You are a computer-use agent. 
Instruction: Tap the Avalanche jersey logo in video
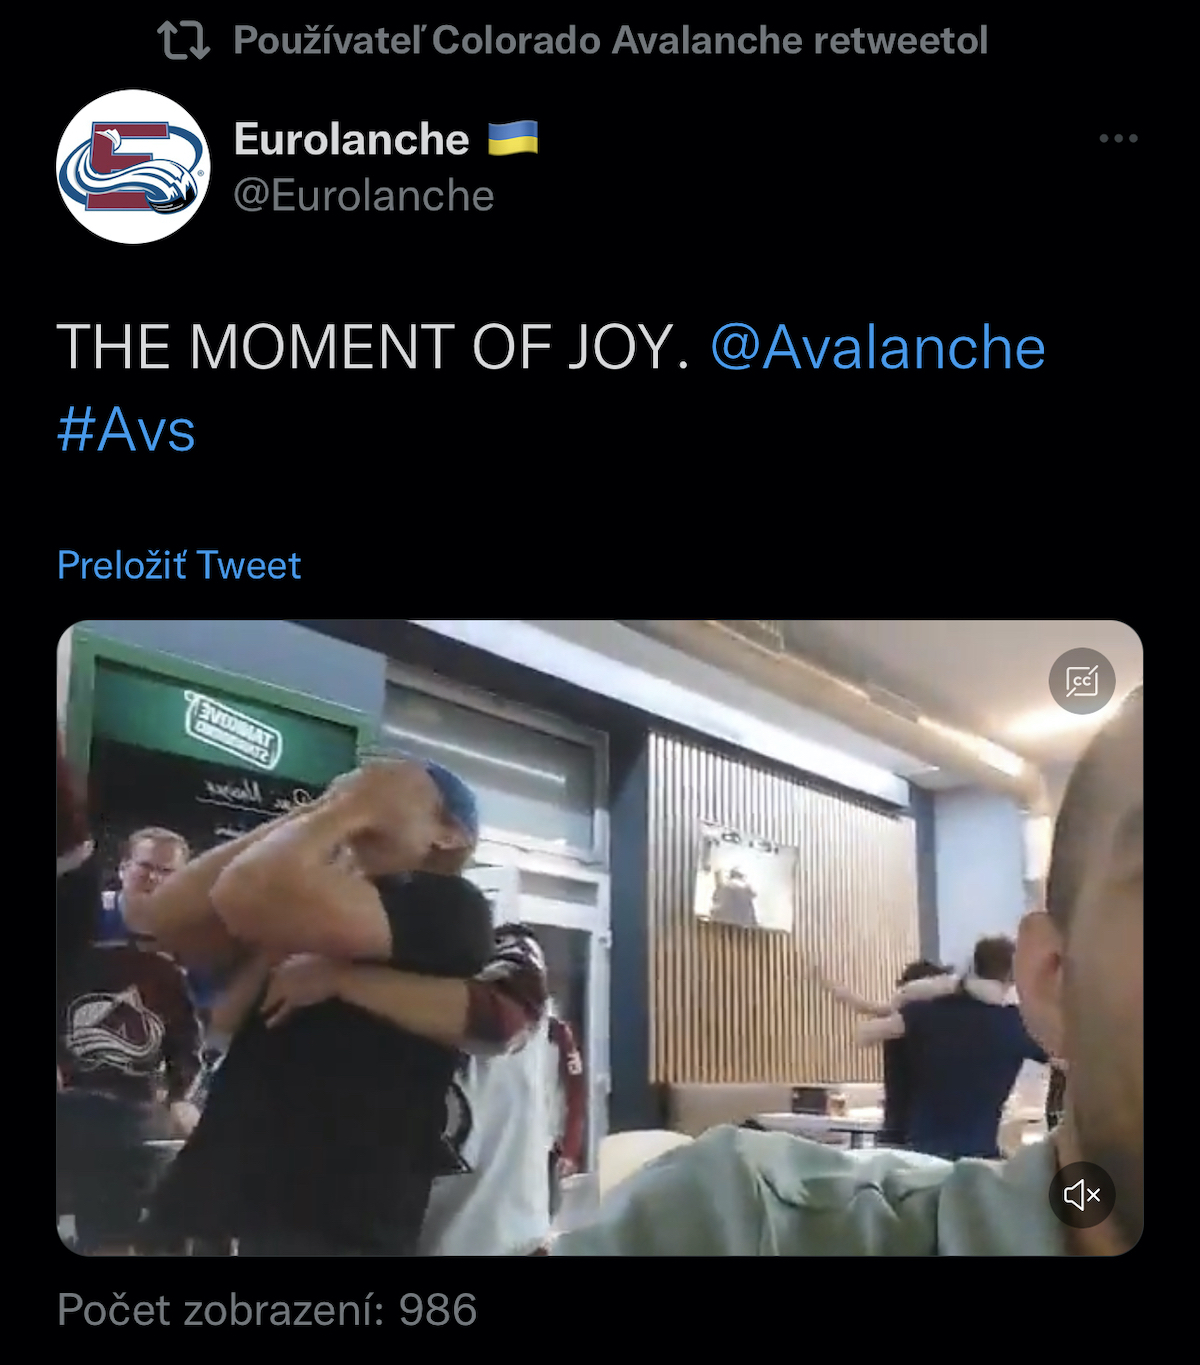click(113, 1032)
